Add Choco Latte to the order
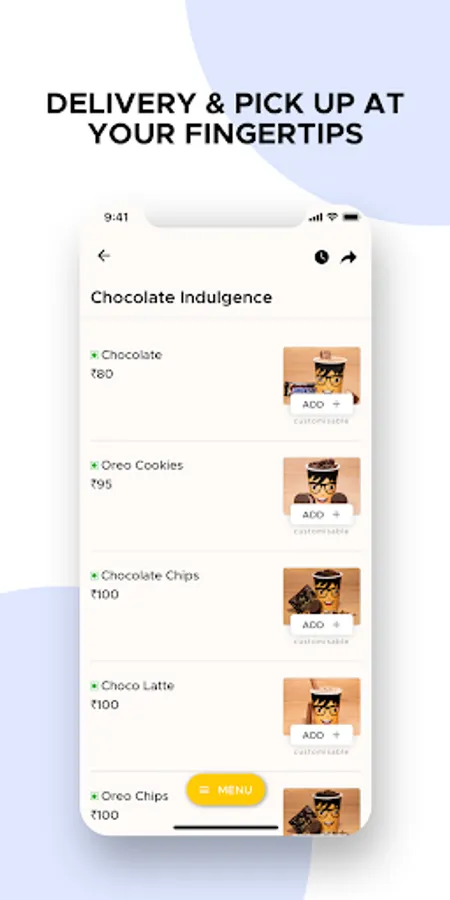Viewport: 450px width, 900px height. 321,735
